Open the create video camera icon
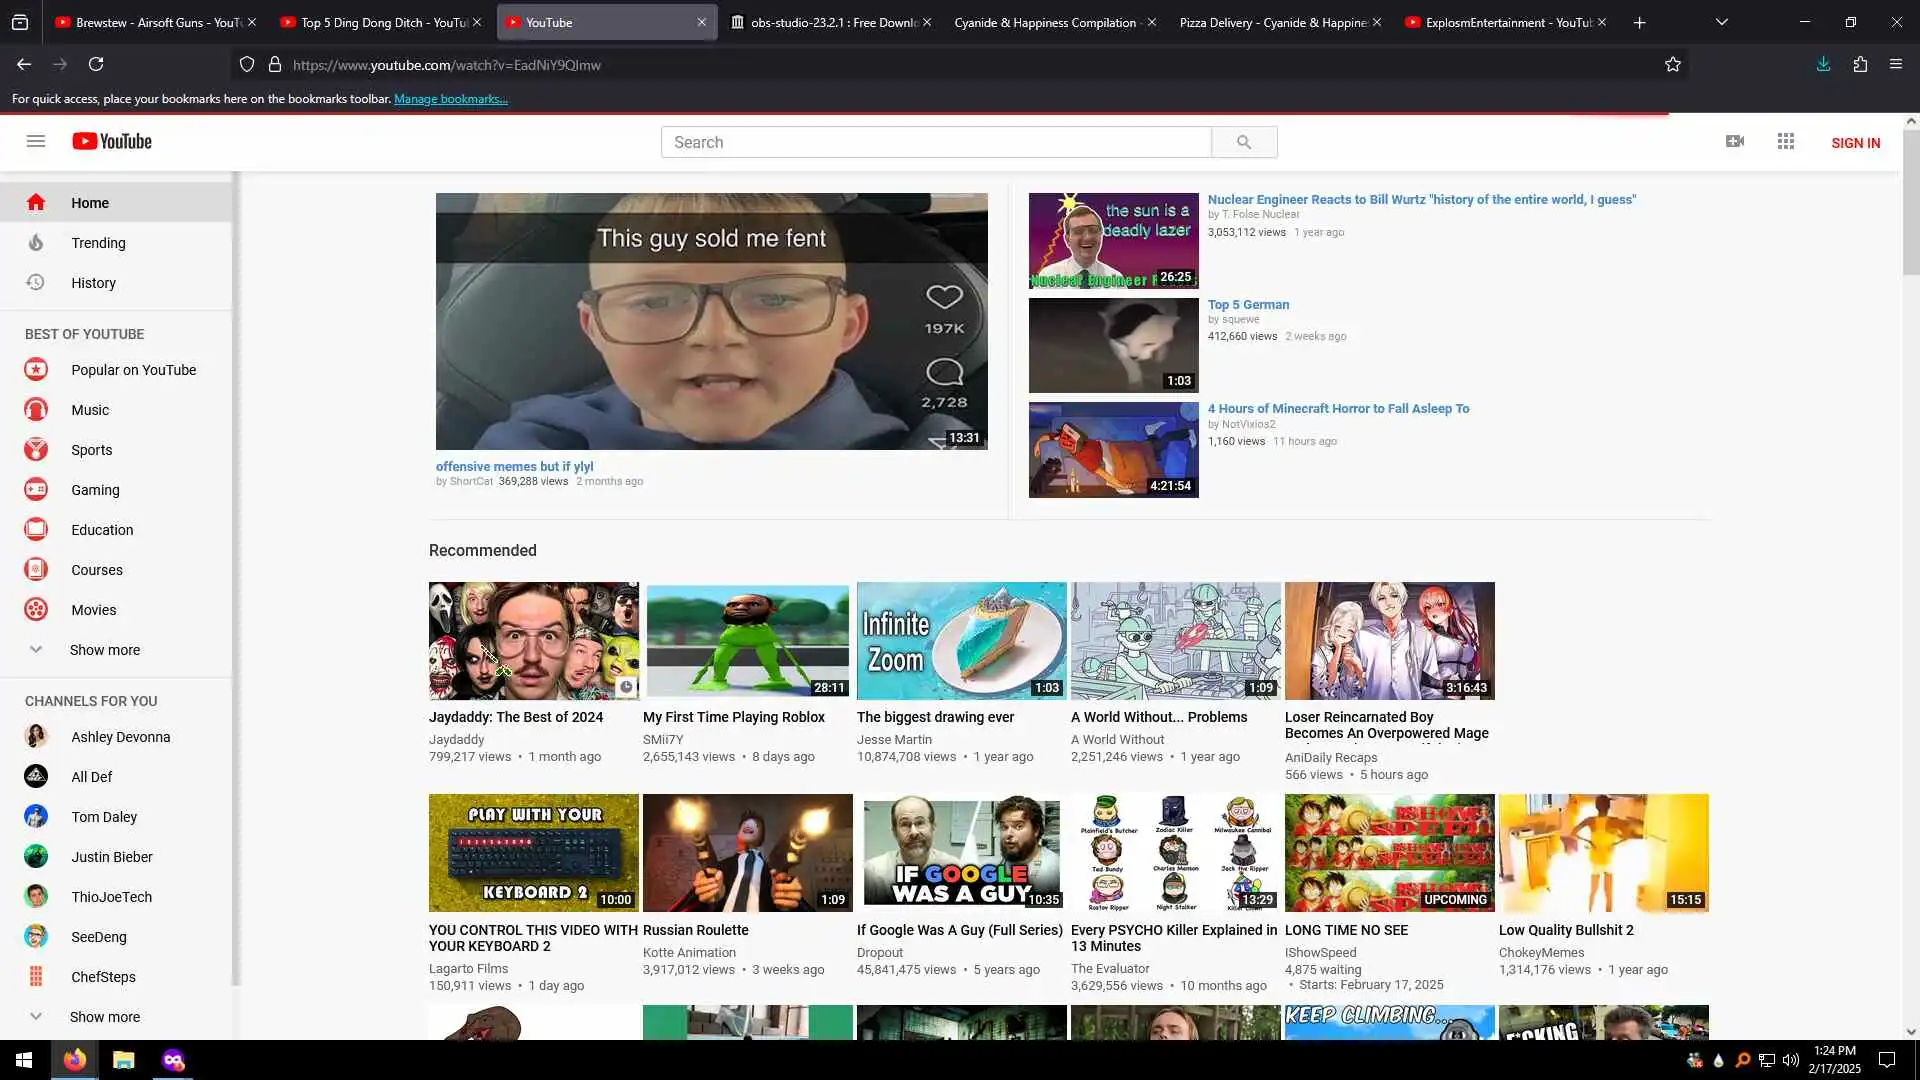Image resolution: width=1920 pixels, height=1080 pixels. [1735, 141]
